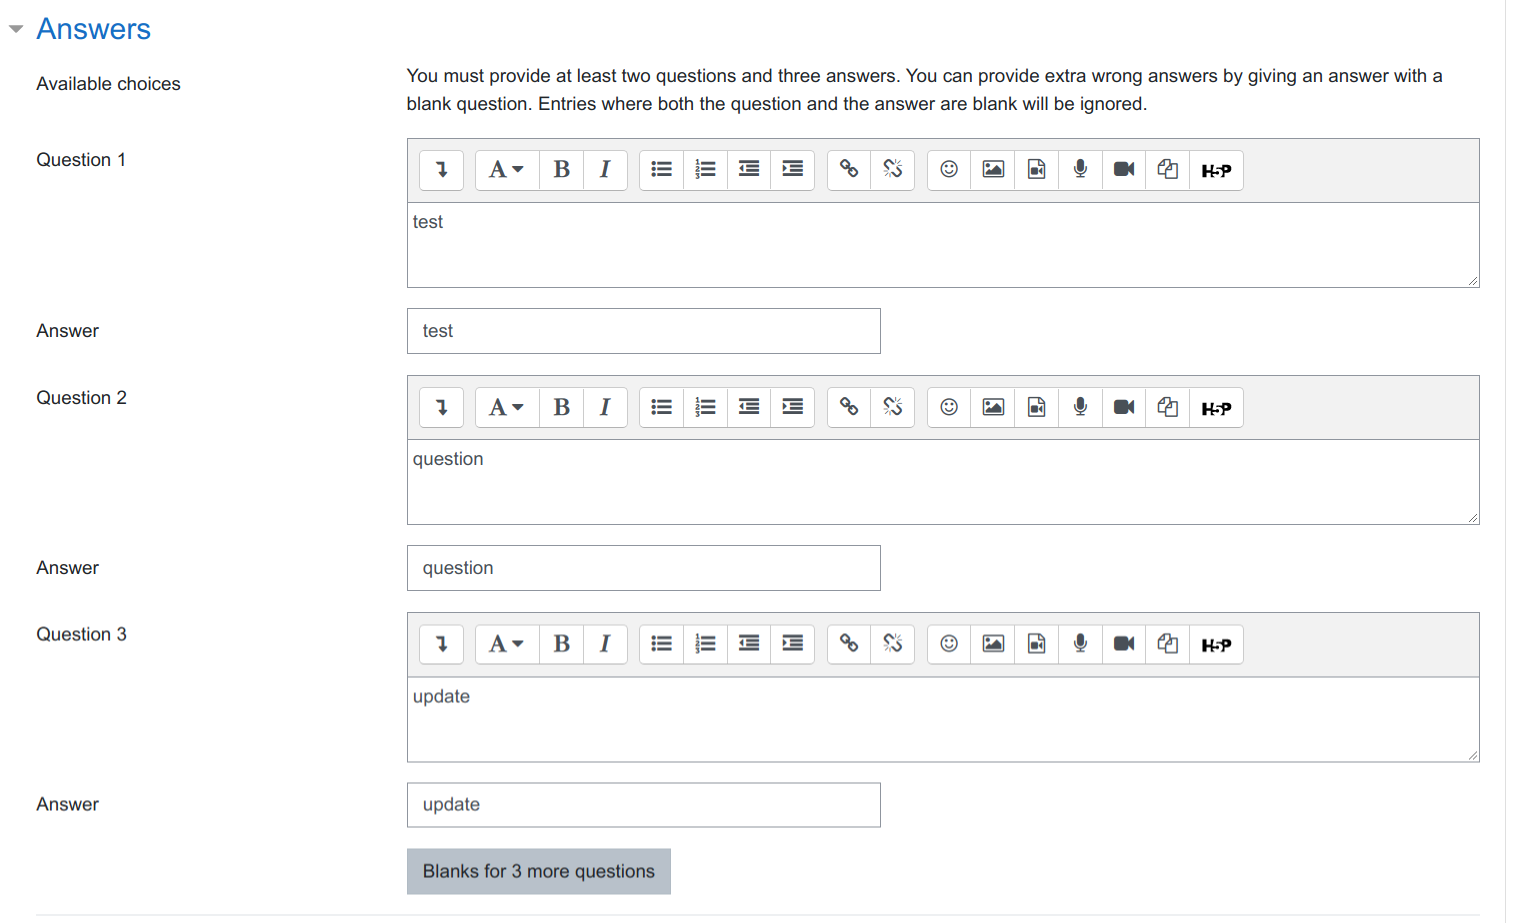Insert image in Question 1 editor
This screenshot has height=923, width=1522.
point(993,170)
